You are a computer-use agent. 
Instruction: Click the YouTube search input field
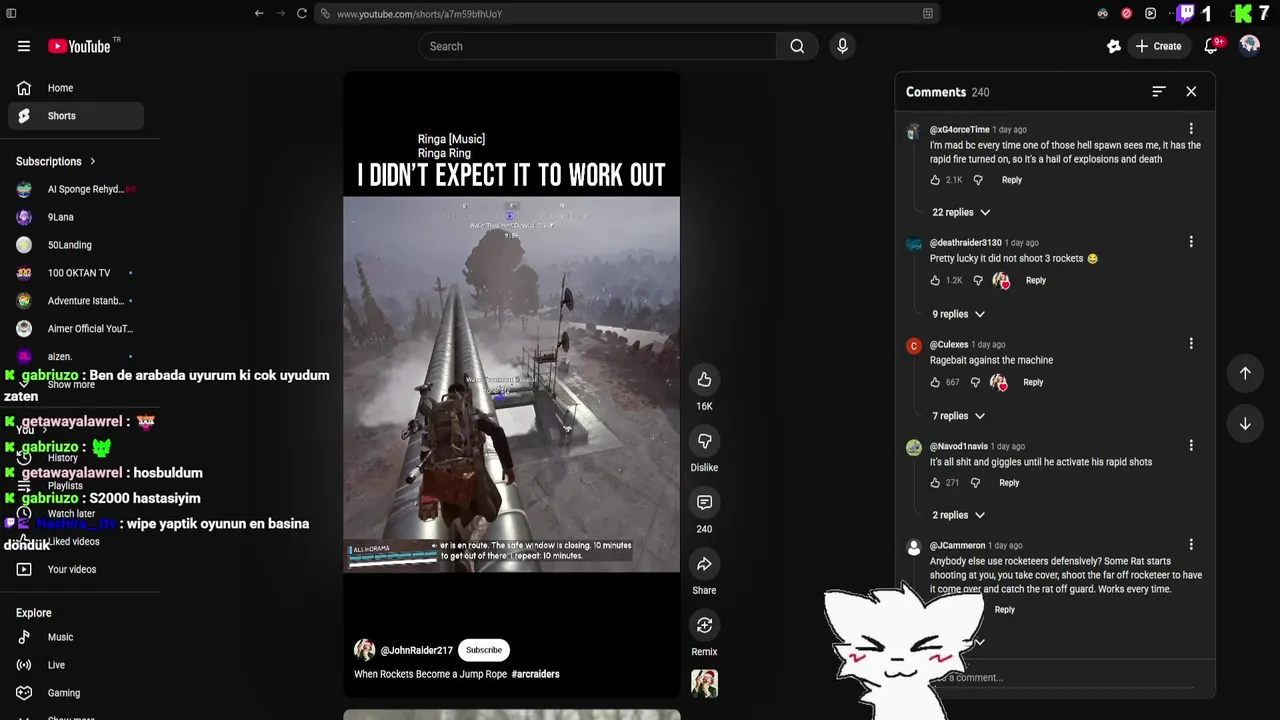[598, 46]
